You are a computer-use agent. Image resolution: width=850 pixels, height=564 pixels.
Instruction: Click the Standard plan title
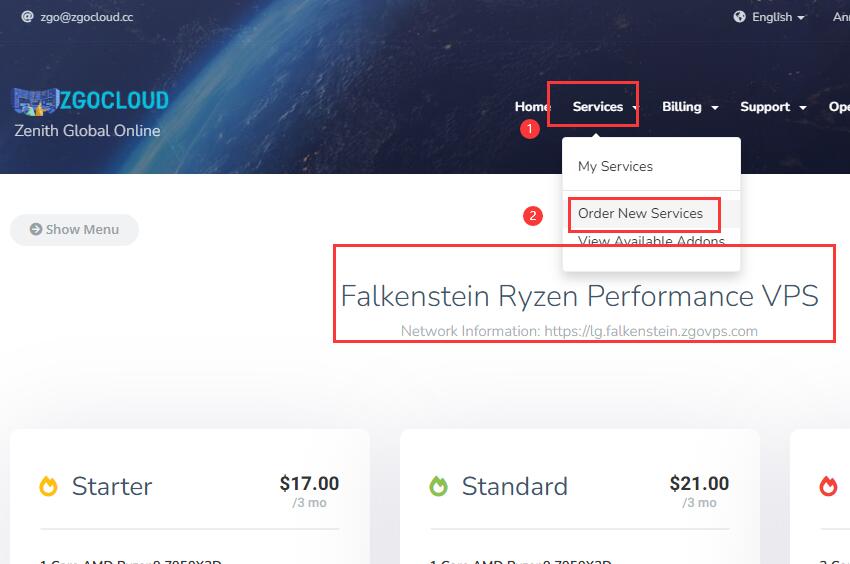pos(515,486)
